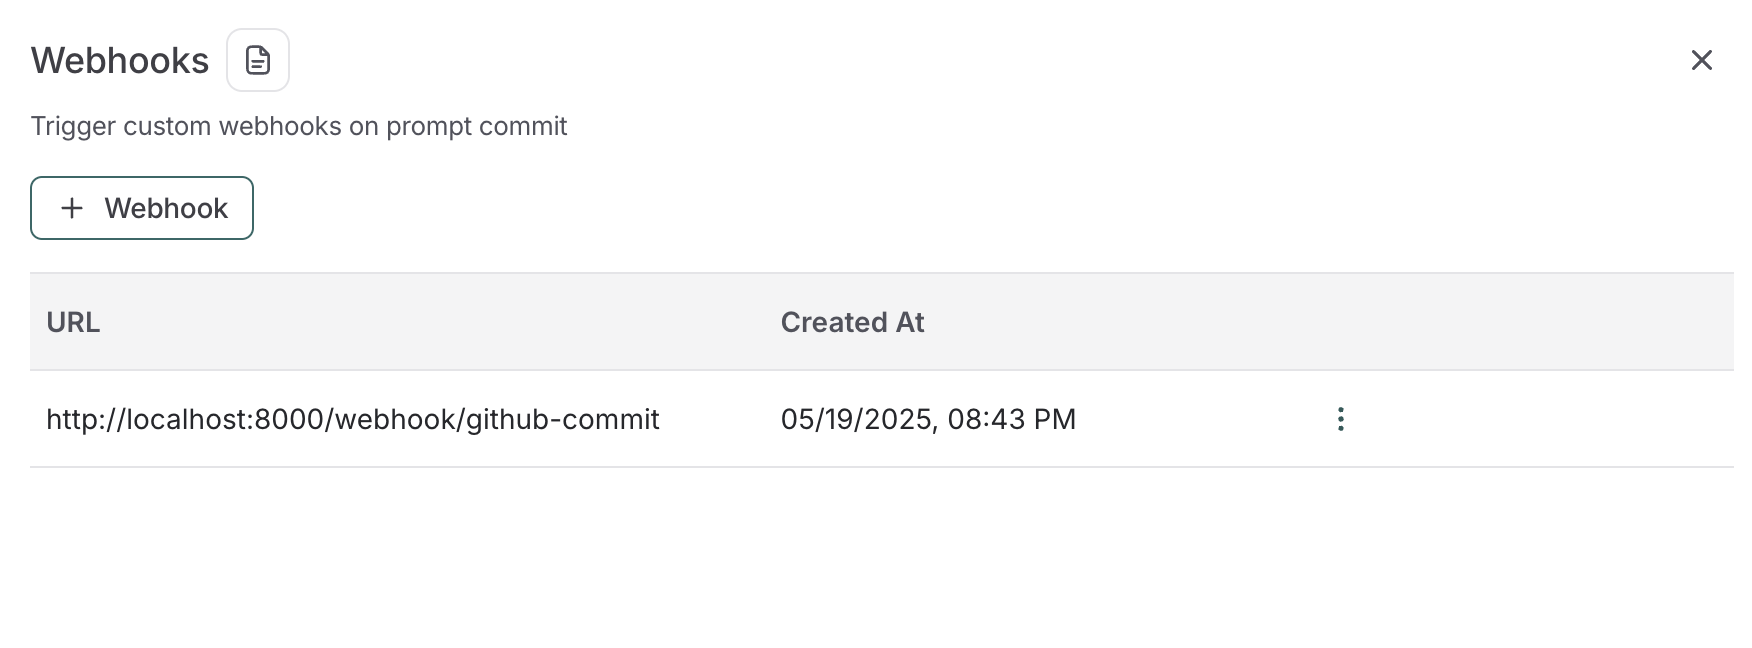Screen dimensions: 1752x648
Task: Open the three-dot menu for github-commit webhook
Action: (1341, 419)
